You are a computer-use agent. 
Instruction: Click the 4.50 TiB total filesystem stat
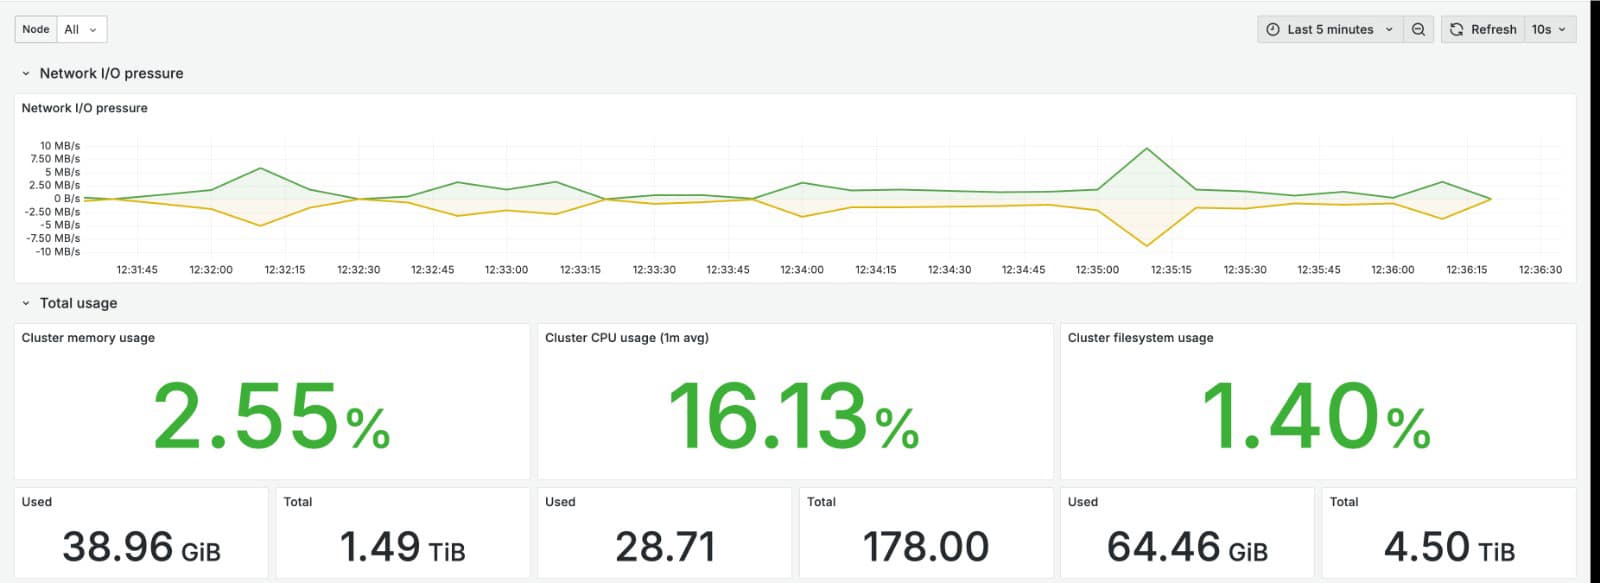[1448, 547]
